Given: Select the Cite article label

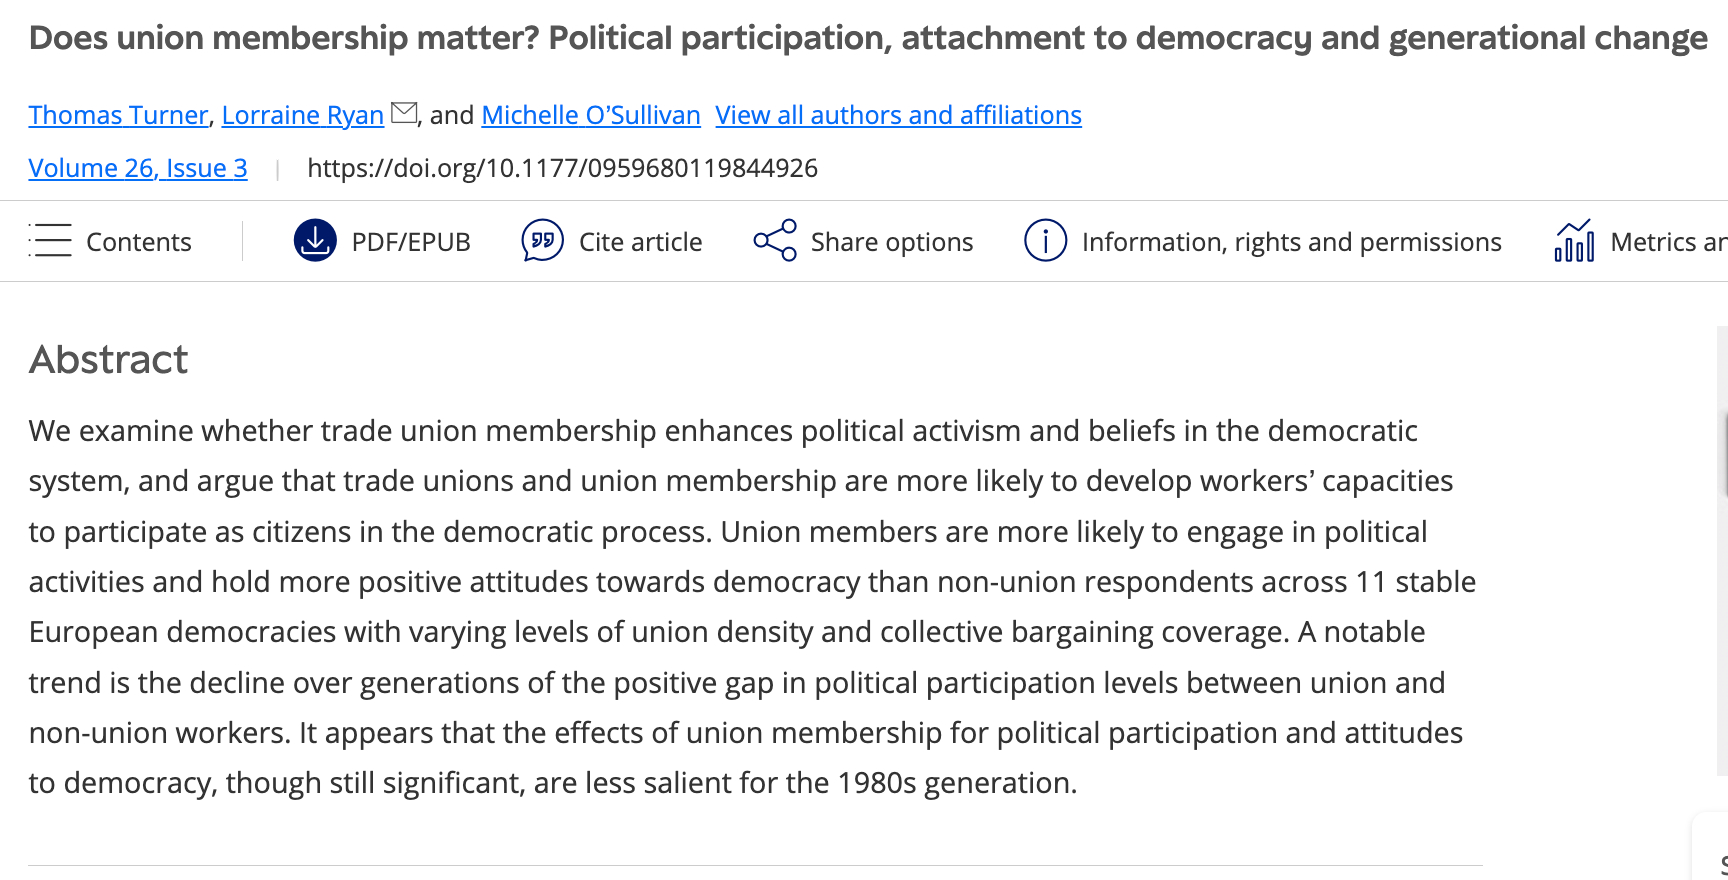Looking at the screenshot, I should tap(640, 242).
